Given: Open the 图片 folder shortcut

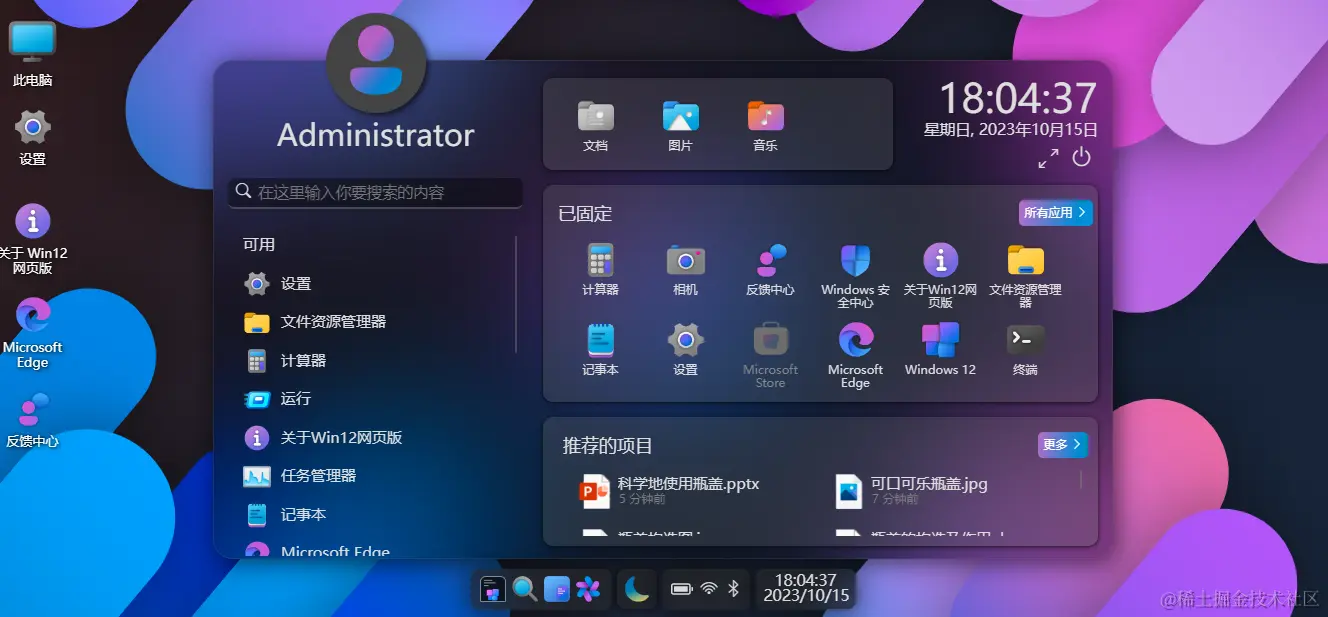Looking at the screenshot, I should click(x=680, y=126).
